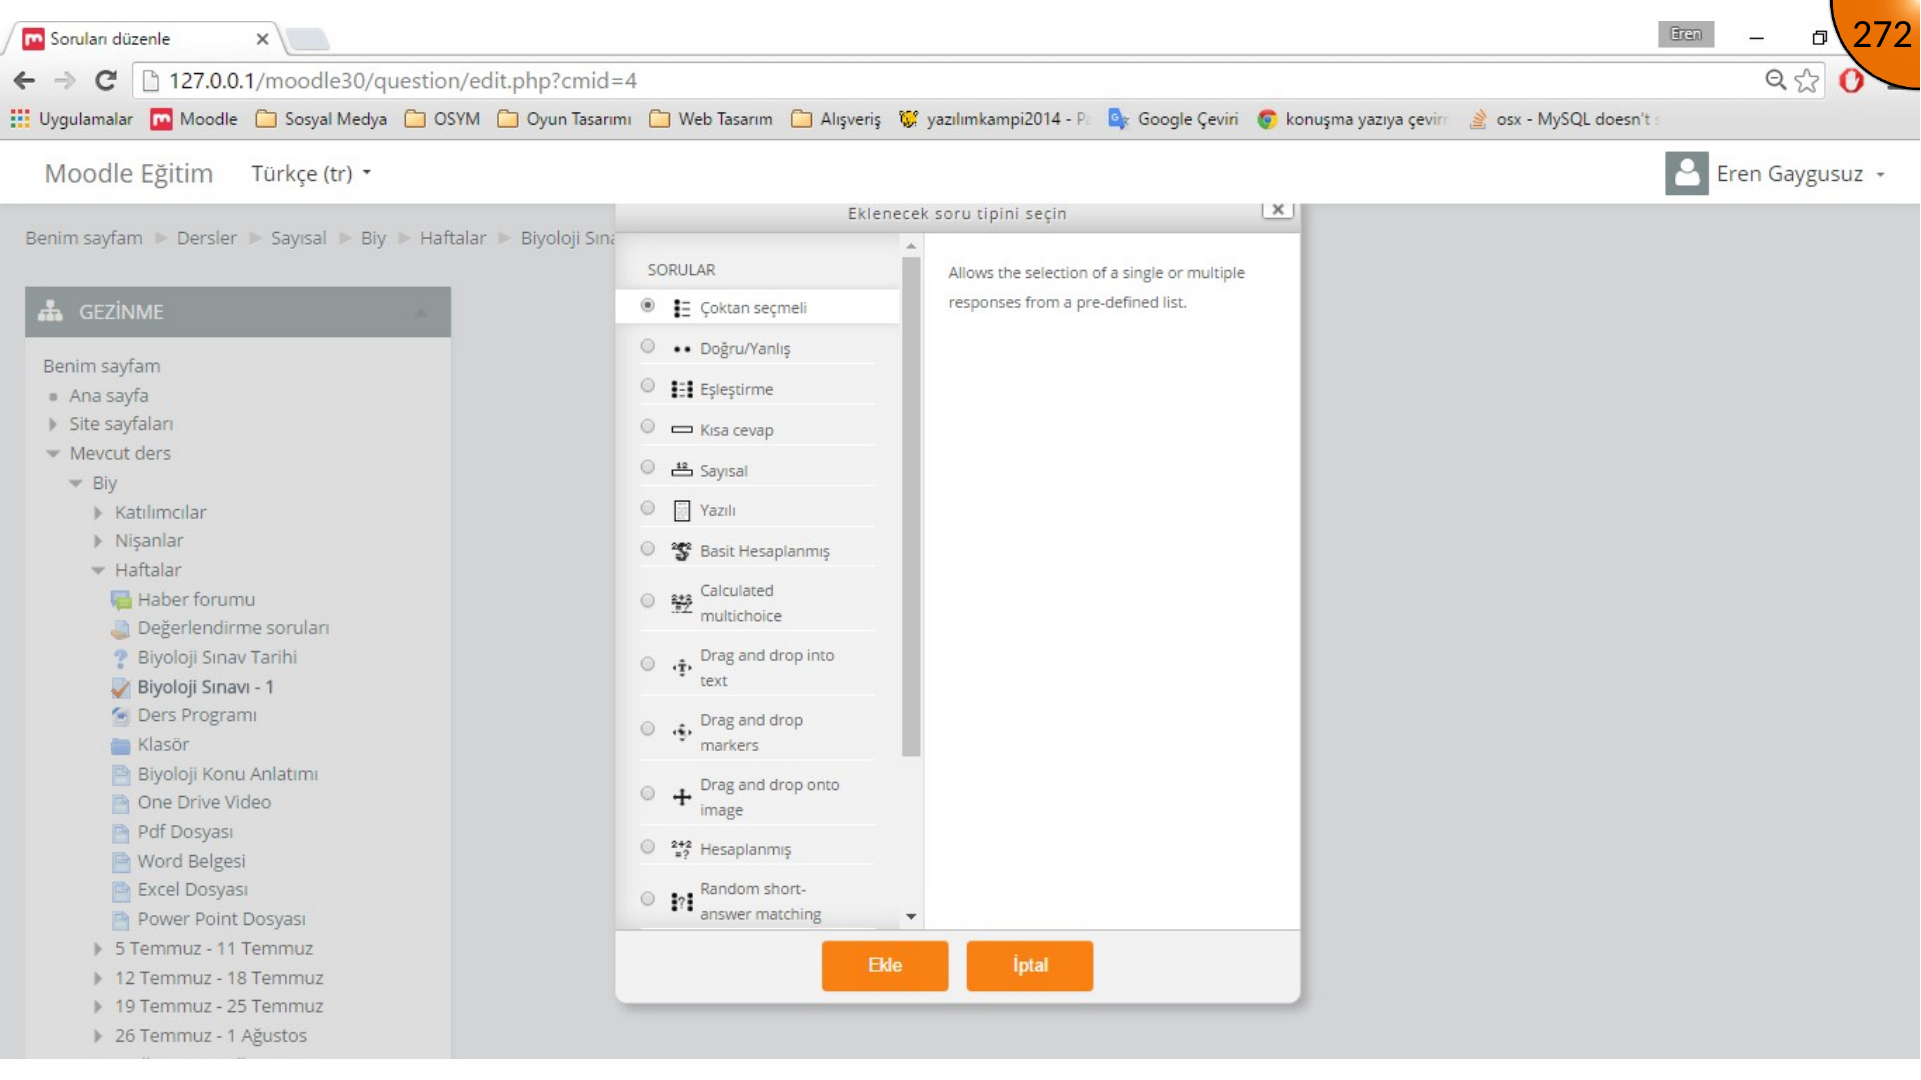Click the GEZİNME block sitemap icon
Screen dimensions: 1921x1080
pos(50,312)
